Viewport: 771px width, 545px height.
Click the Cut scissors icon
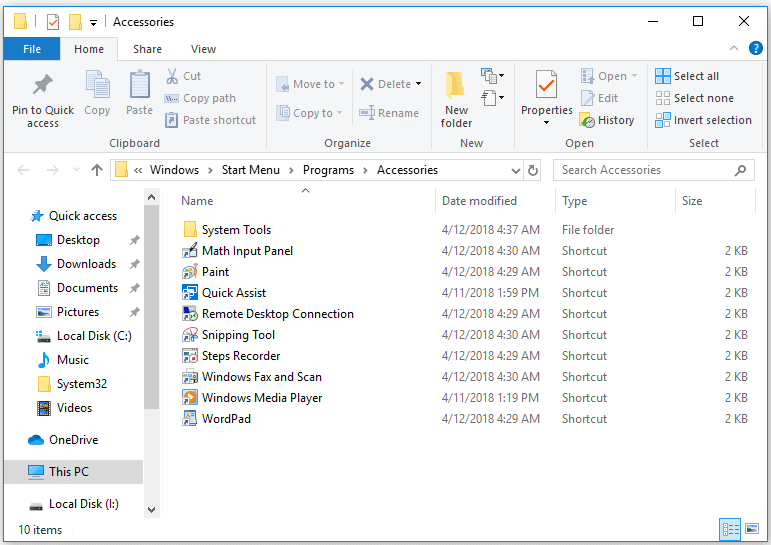[172, 76]
